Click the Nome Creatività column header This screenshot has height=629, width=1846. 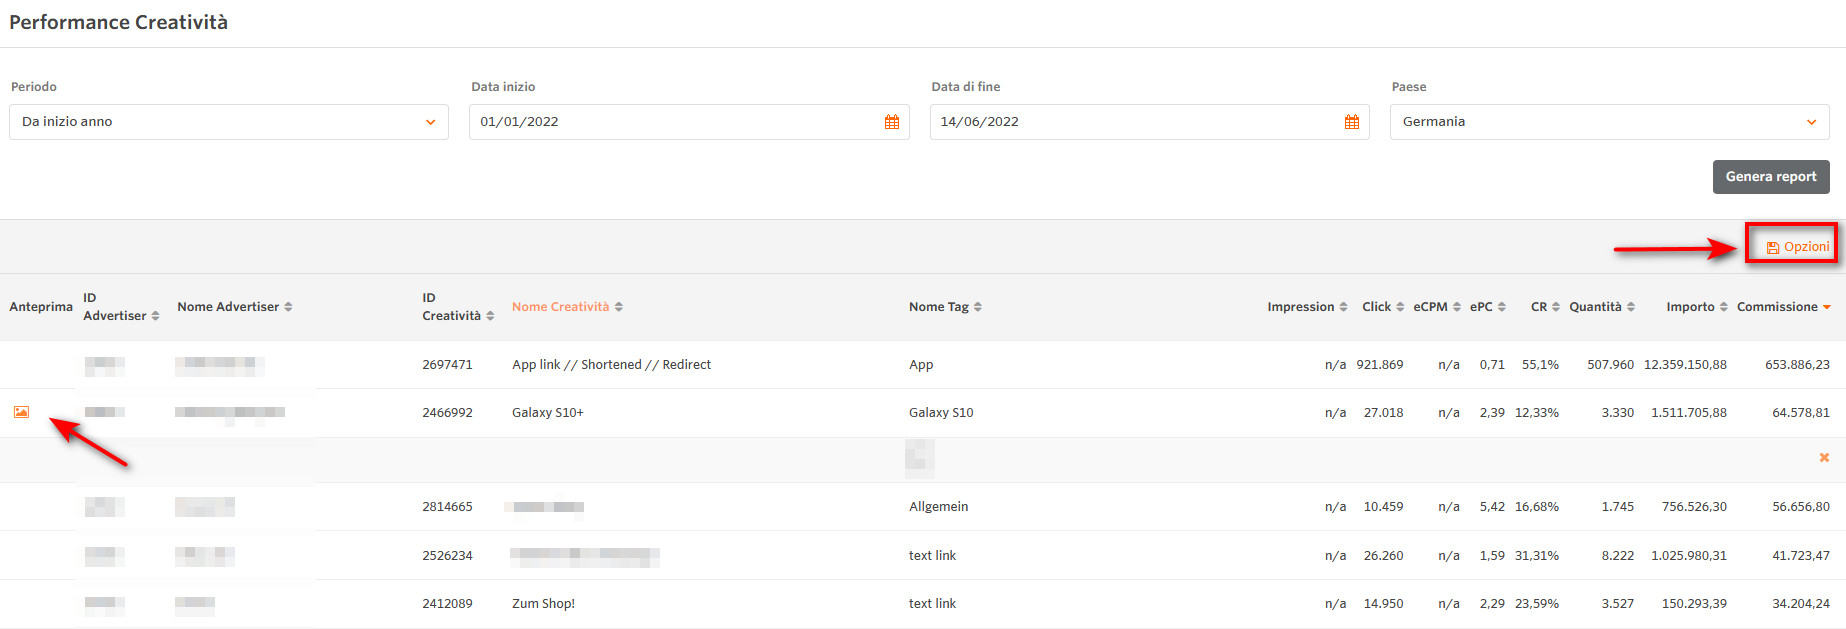[x=560, y=307]
